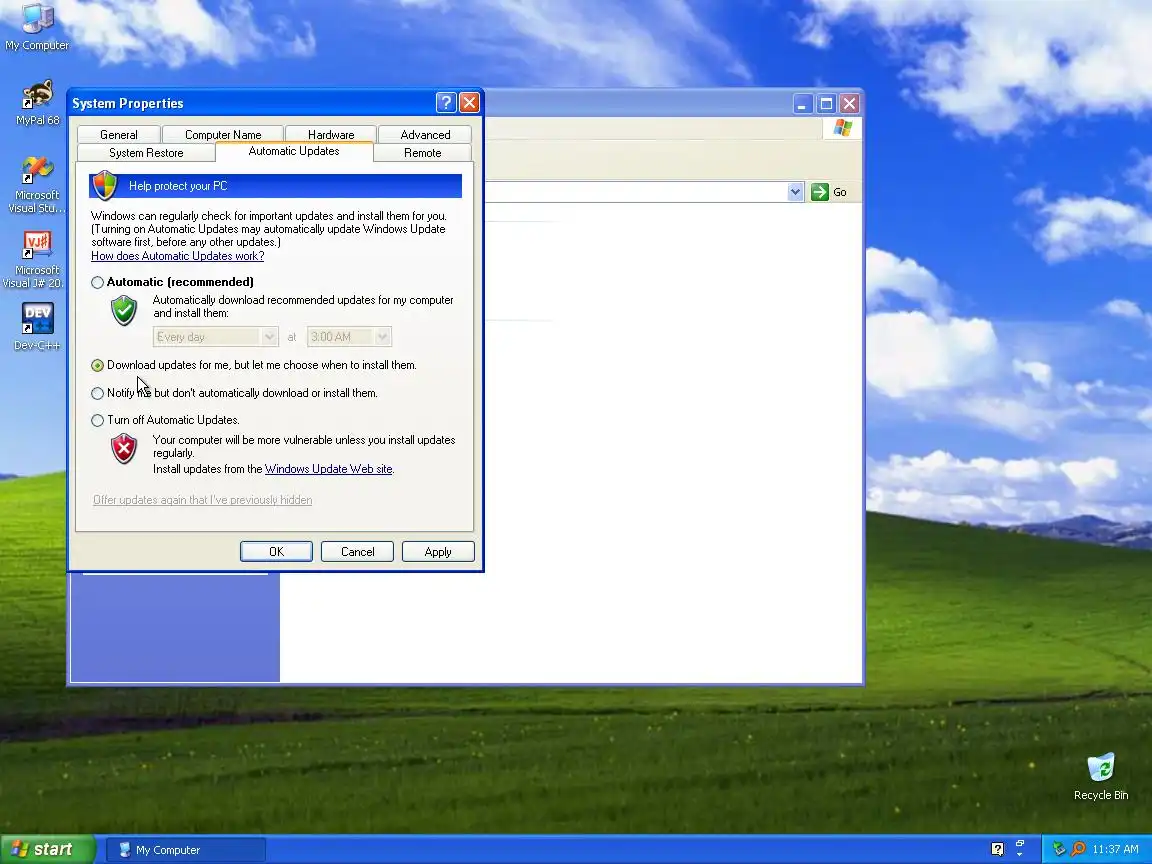Click the My Computer taskbar button
Image resolution: width=1152 pixels, height=864 pixels.
coord(186,849)
